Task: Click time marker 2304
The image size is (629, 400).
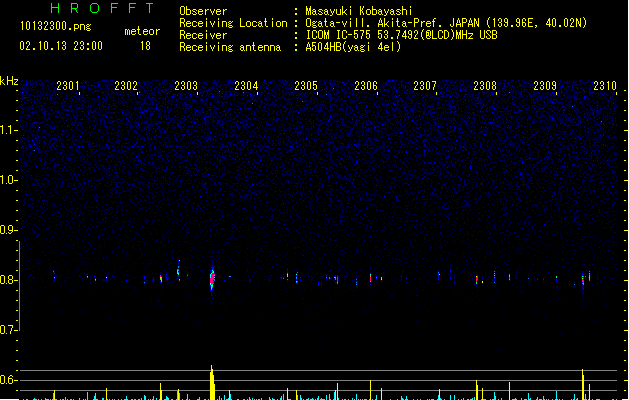Action: tap(246, 86)
